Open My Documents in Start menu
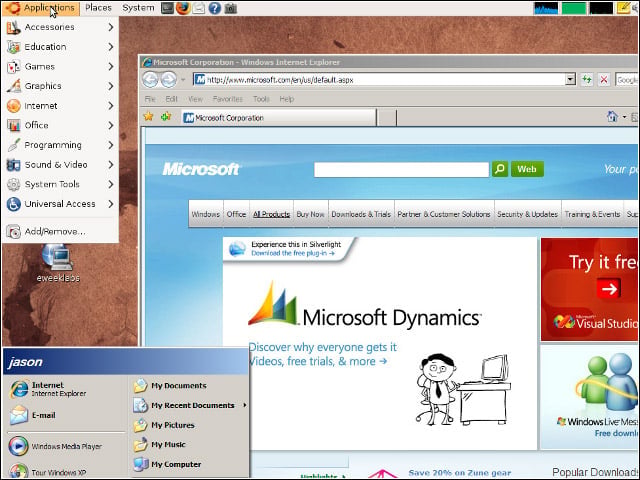 170,386
